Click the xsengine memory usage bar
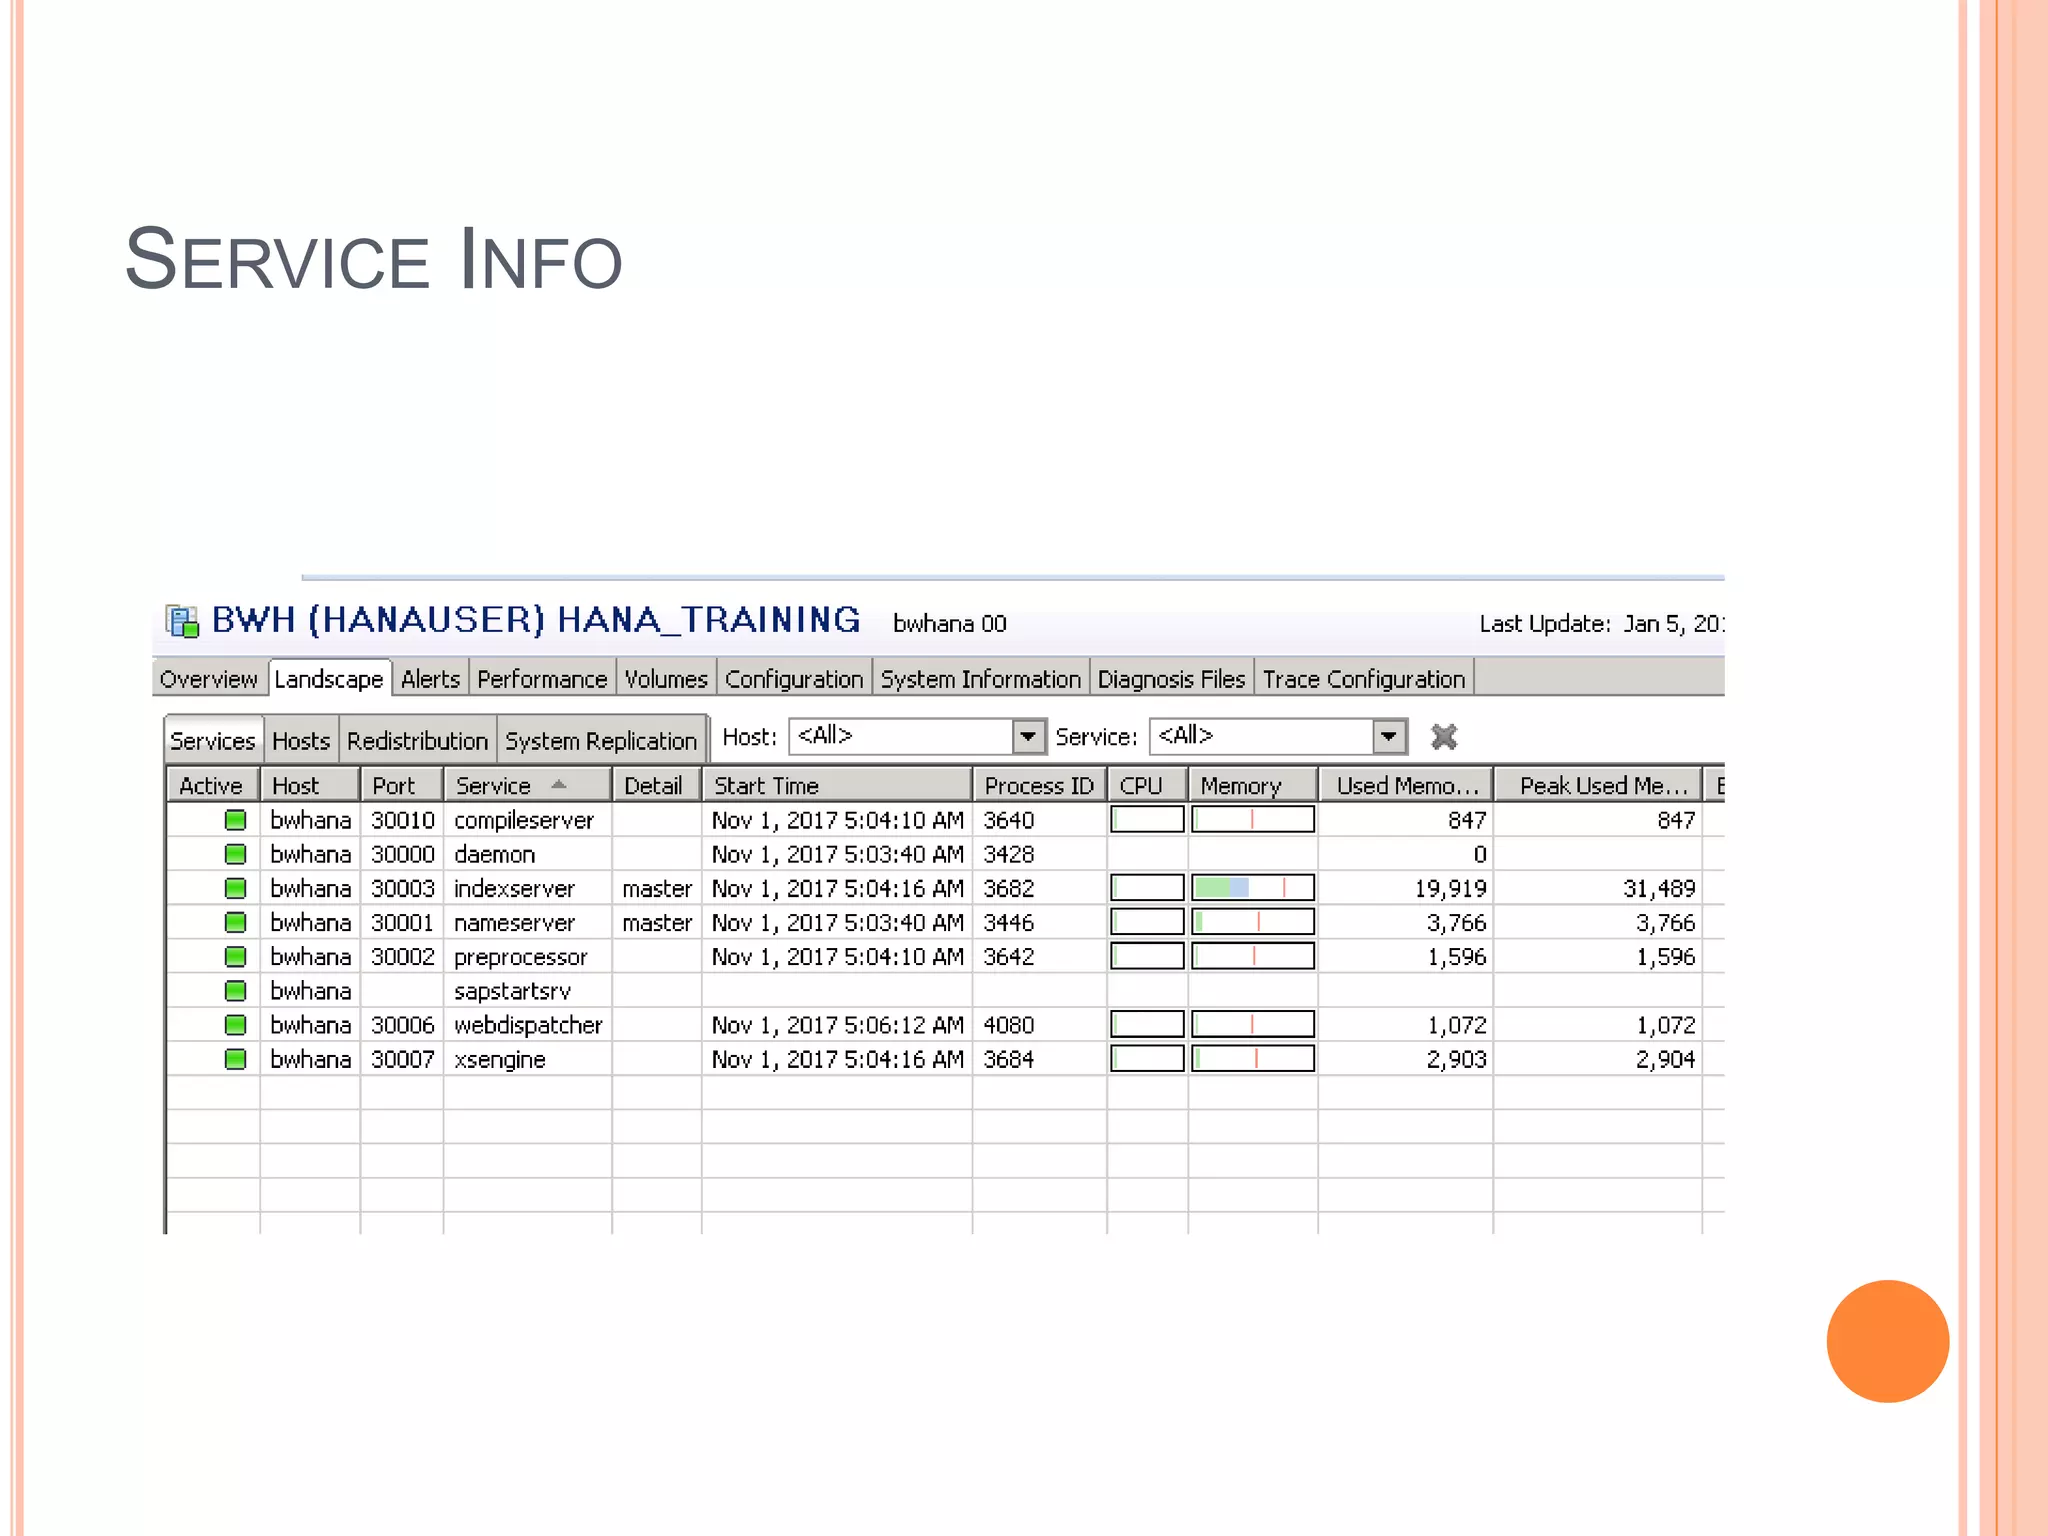Viewport: 2048px width, 1536px height. click(x=1253, y=1059)
